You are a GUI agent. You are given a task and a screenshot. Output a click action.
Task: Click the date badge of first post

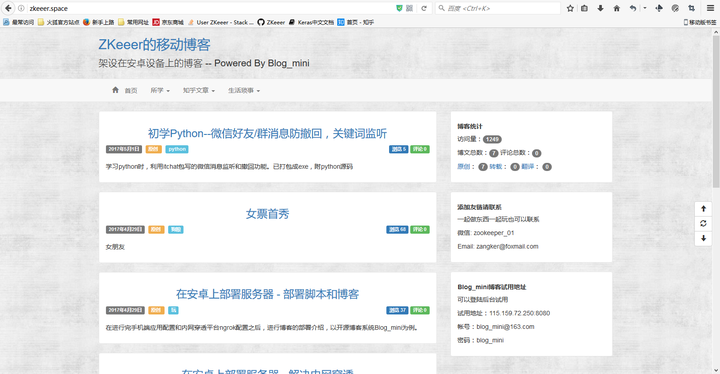point(124,149)
